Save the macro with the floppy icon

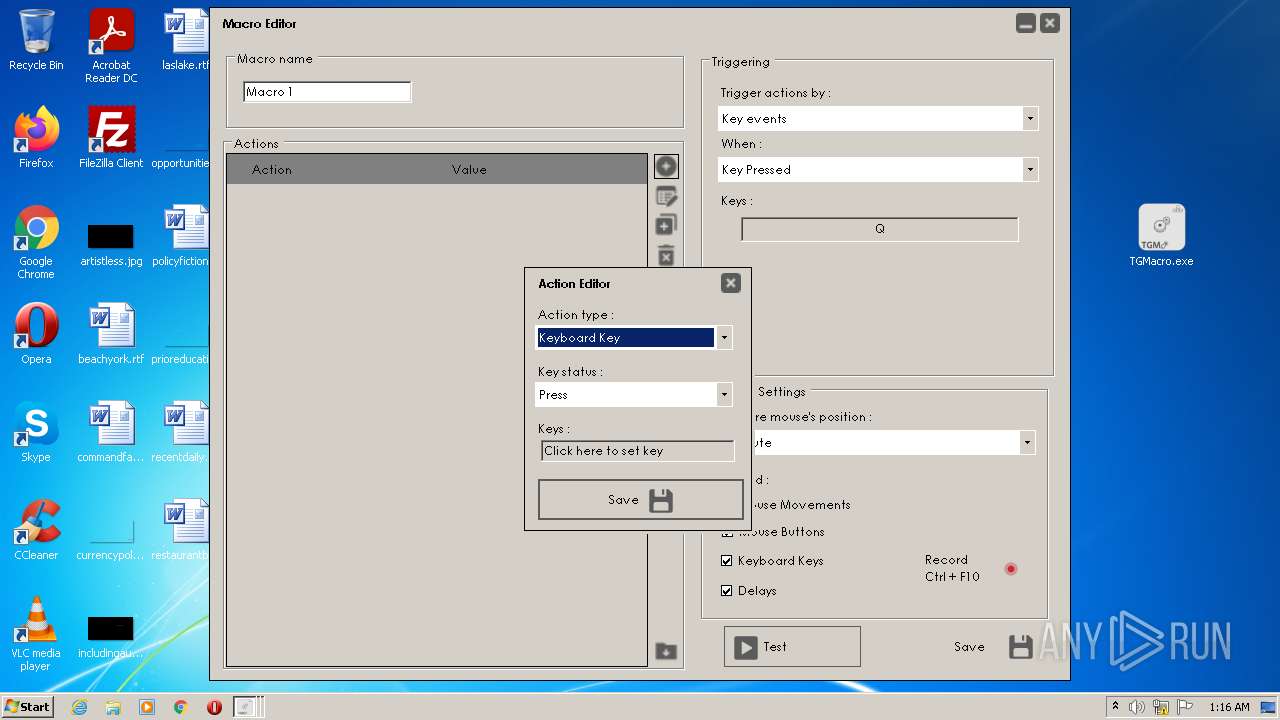click(1020, 647)
